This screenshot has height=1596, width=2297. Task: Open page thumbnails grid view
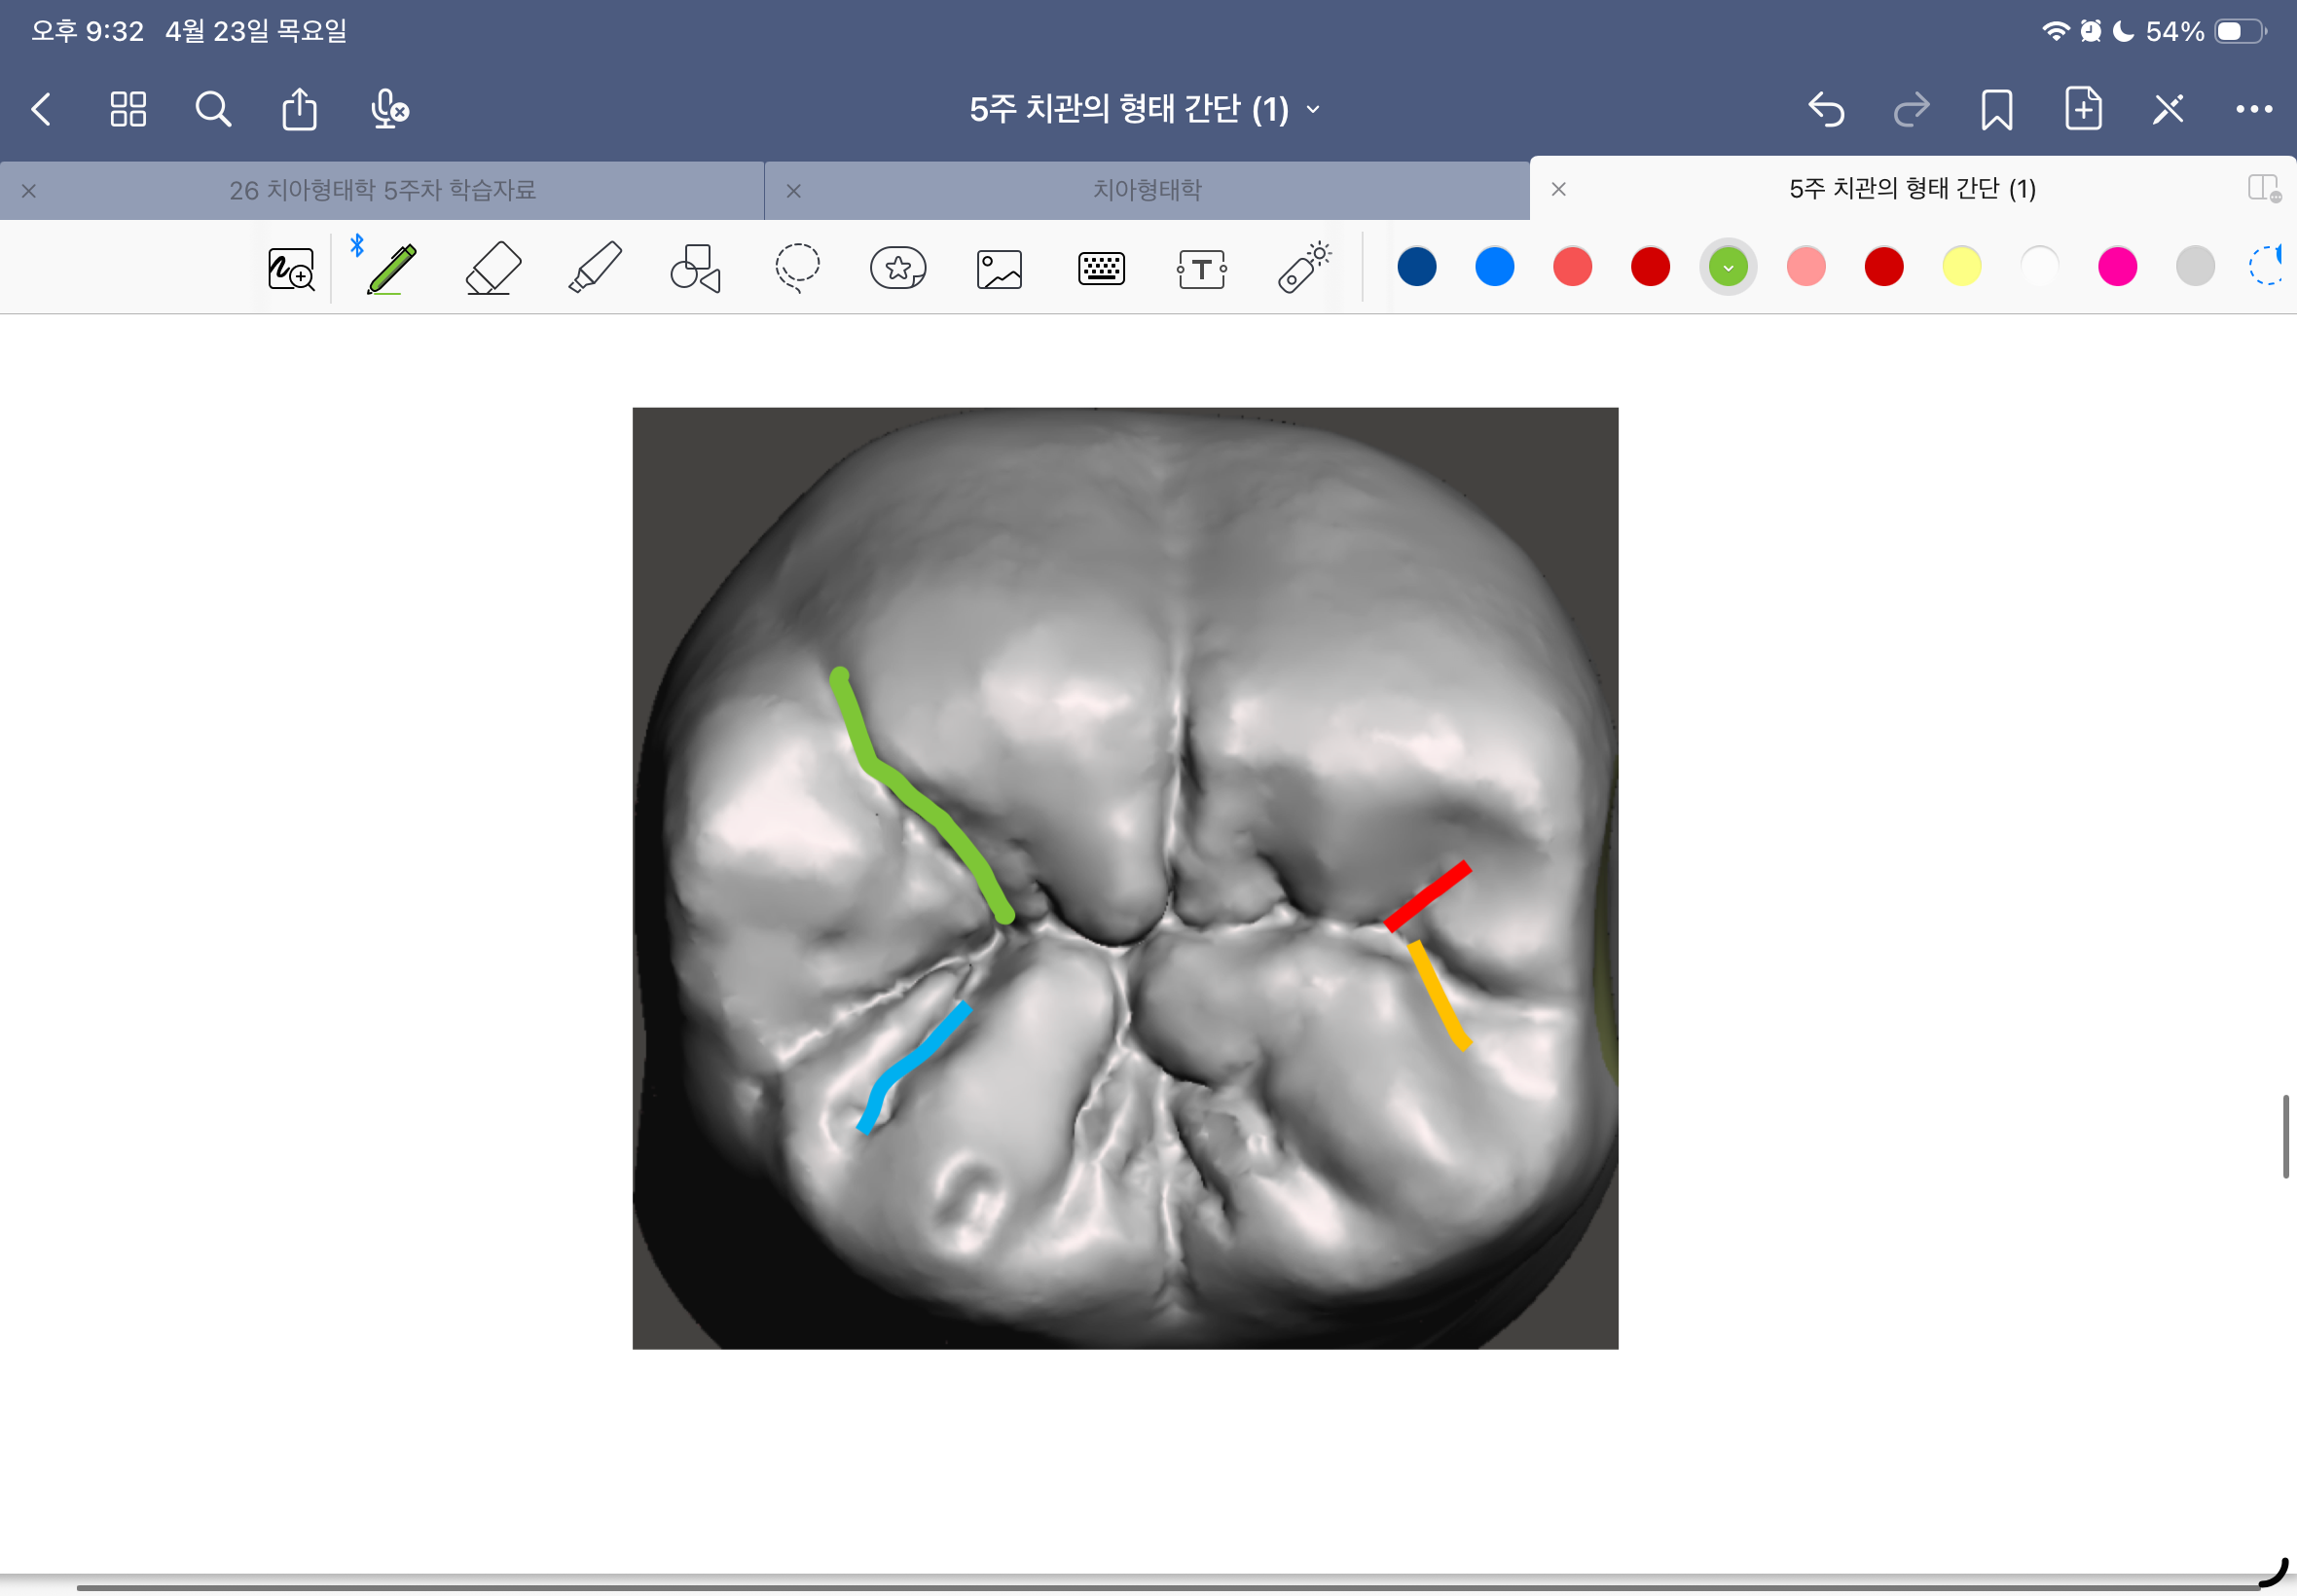128,109
